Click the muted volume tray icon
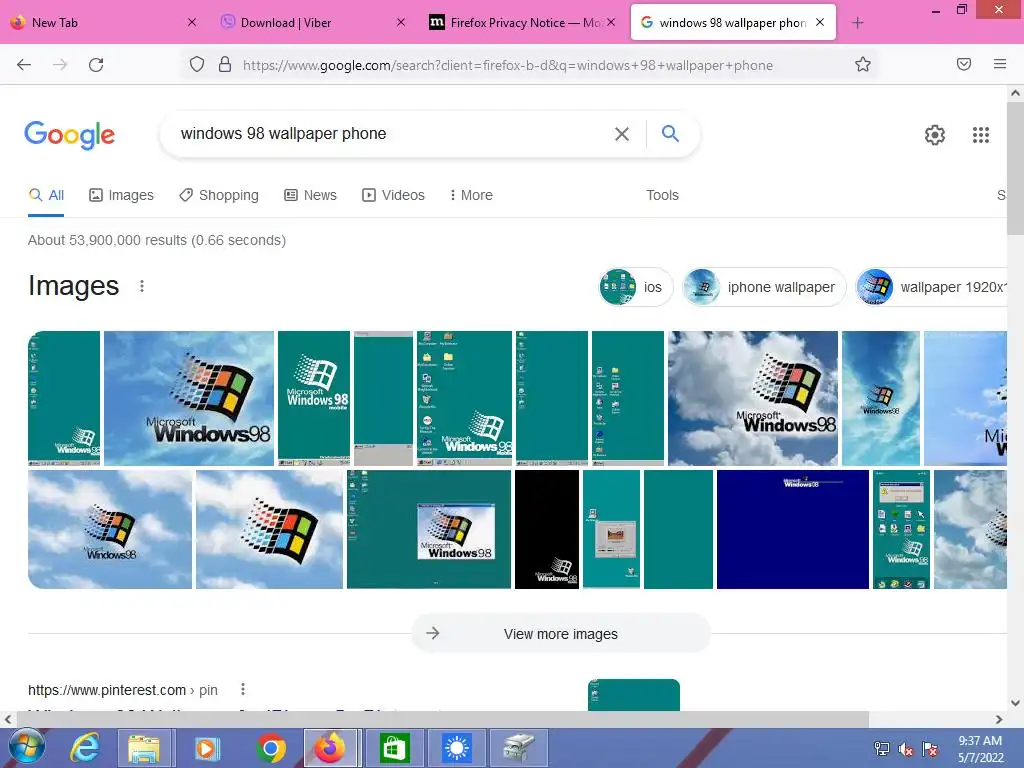1024x768 pixels. coord(906,749)
